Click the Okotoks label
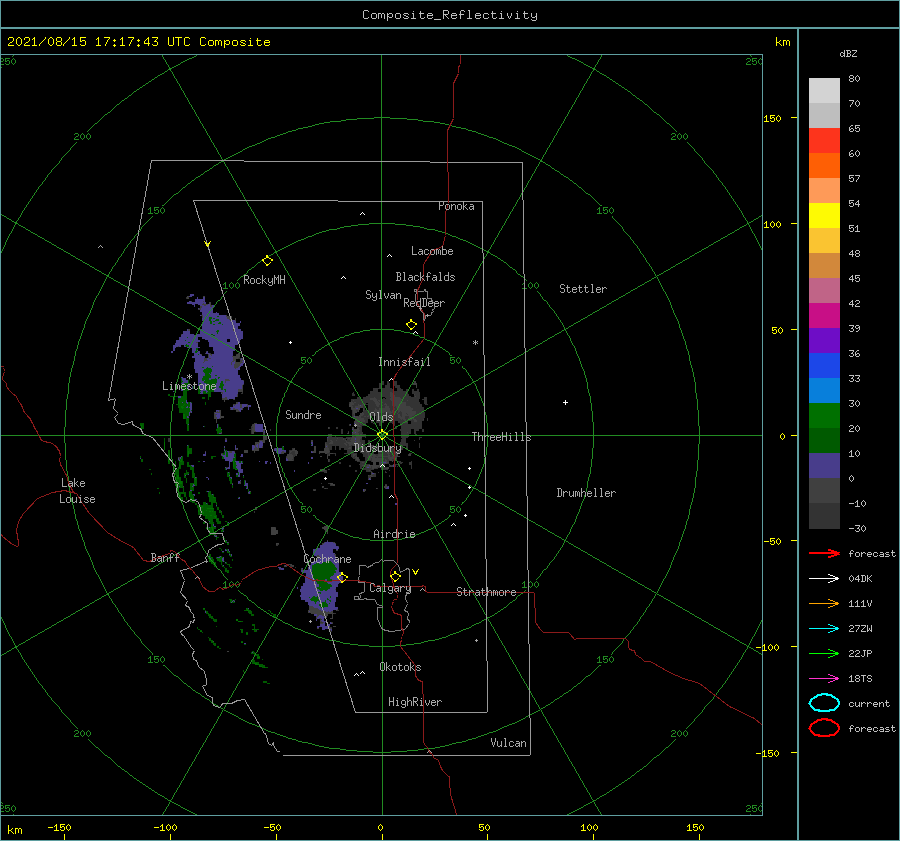The width and height of the screenshot is (900, 841). [400, 667]
